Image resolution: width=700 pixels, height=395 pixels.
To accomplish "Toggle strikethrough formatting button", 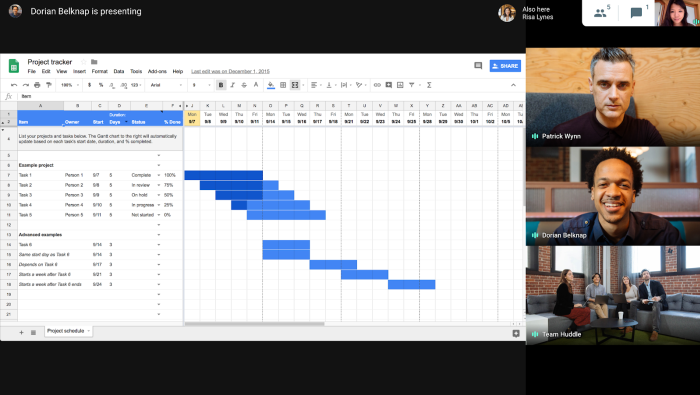I will [x=244, y=85].
